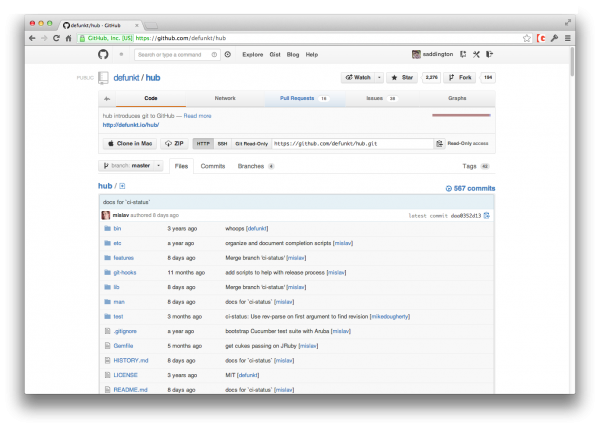Click the browser vertical scrollbar
This screenshot has width=600, height=428.
[572, 62]
